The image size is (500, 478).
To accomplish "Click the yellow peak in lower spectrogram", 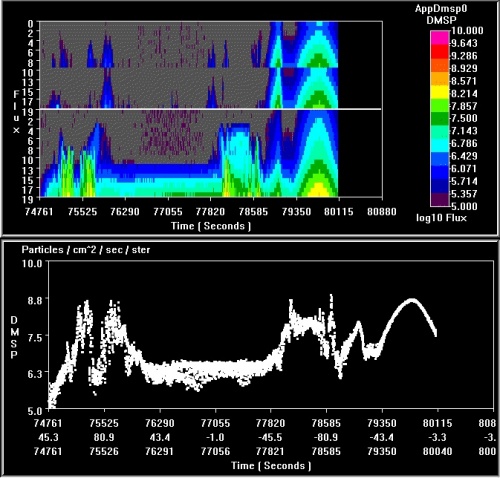I will click(319, 189).
